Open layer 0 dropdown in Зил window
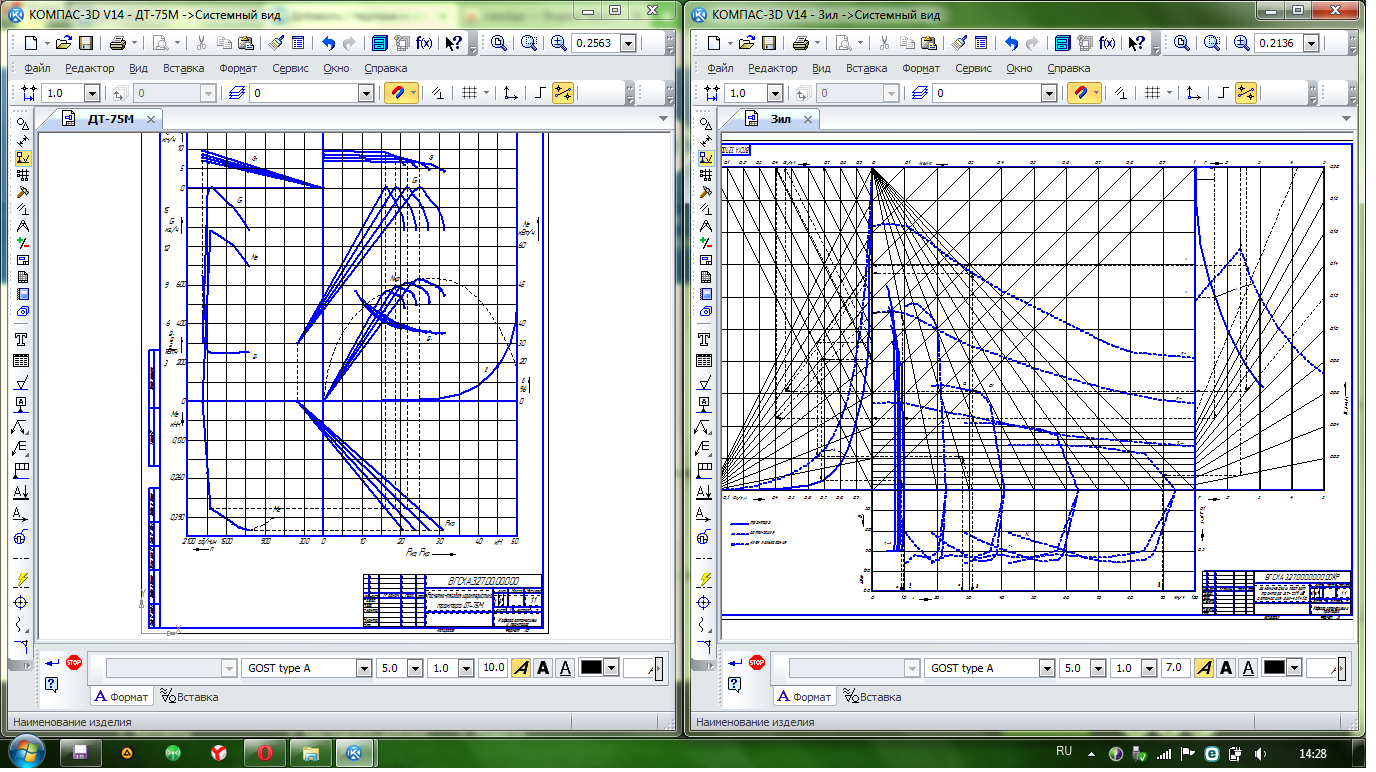Viewport: 1376px width, 772px height. [x=1049, y=93]
